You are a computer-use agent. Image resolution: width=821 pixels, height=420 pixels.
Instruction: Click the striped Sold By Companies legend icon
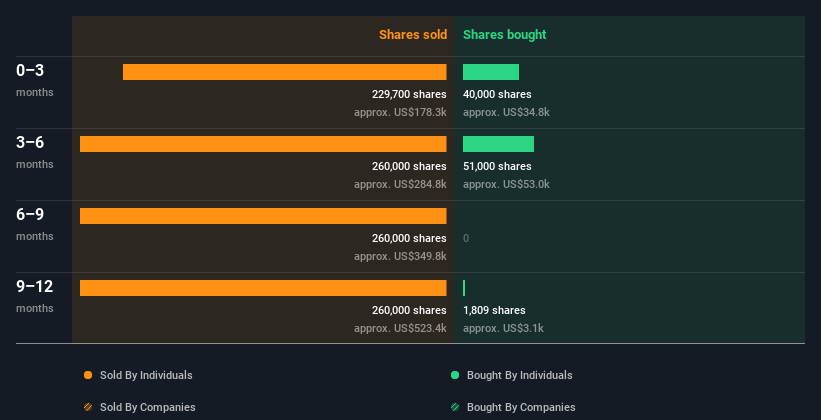point(88,408)
